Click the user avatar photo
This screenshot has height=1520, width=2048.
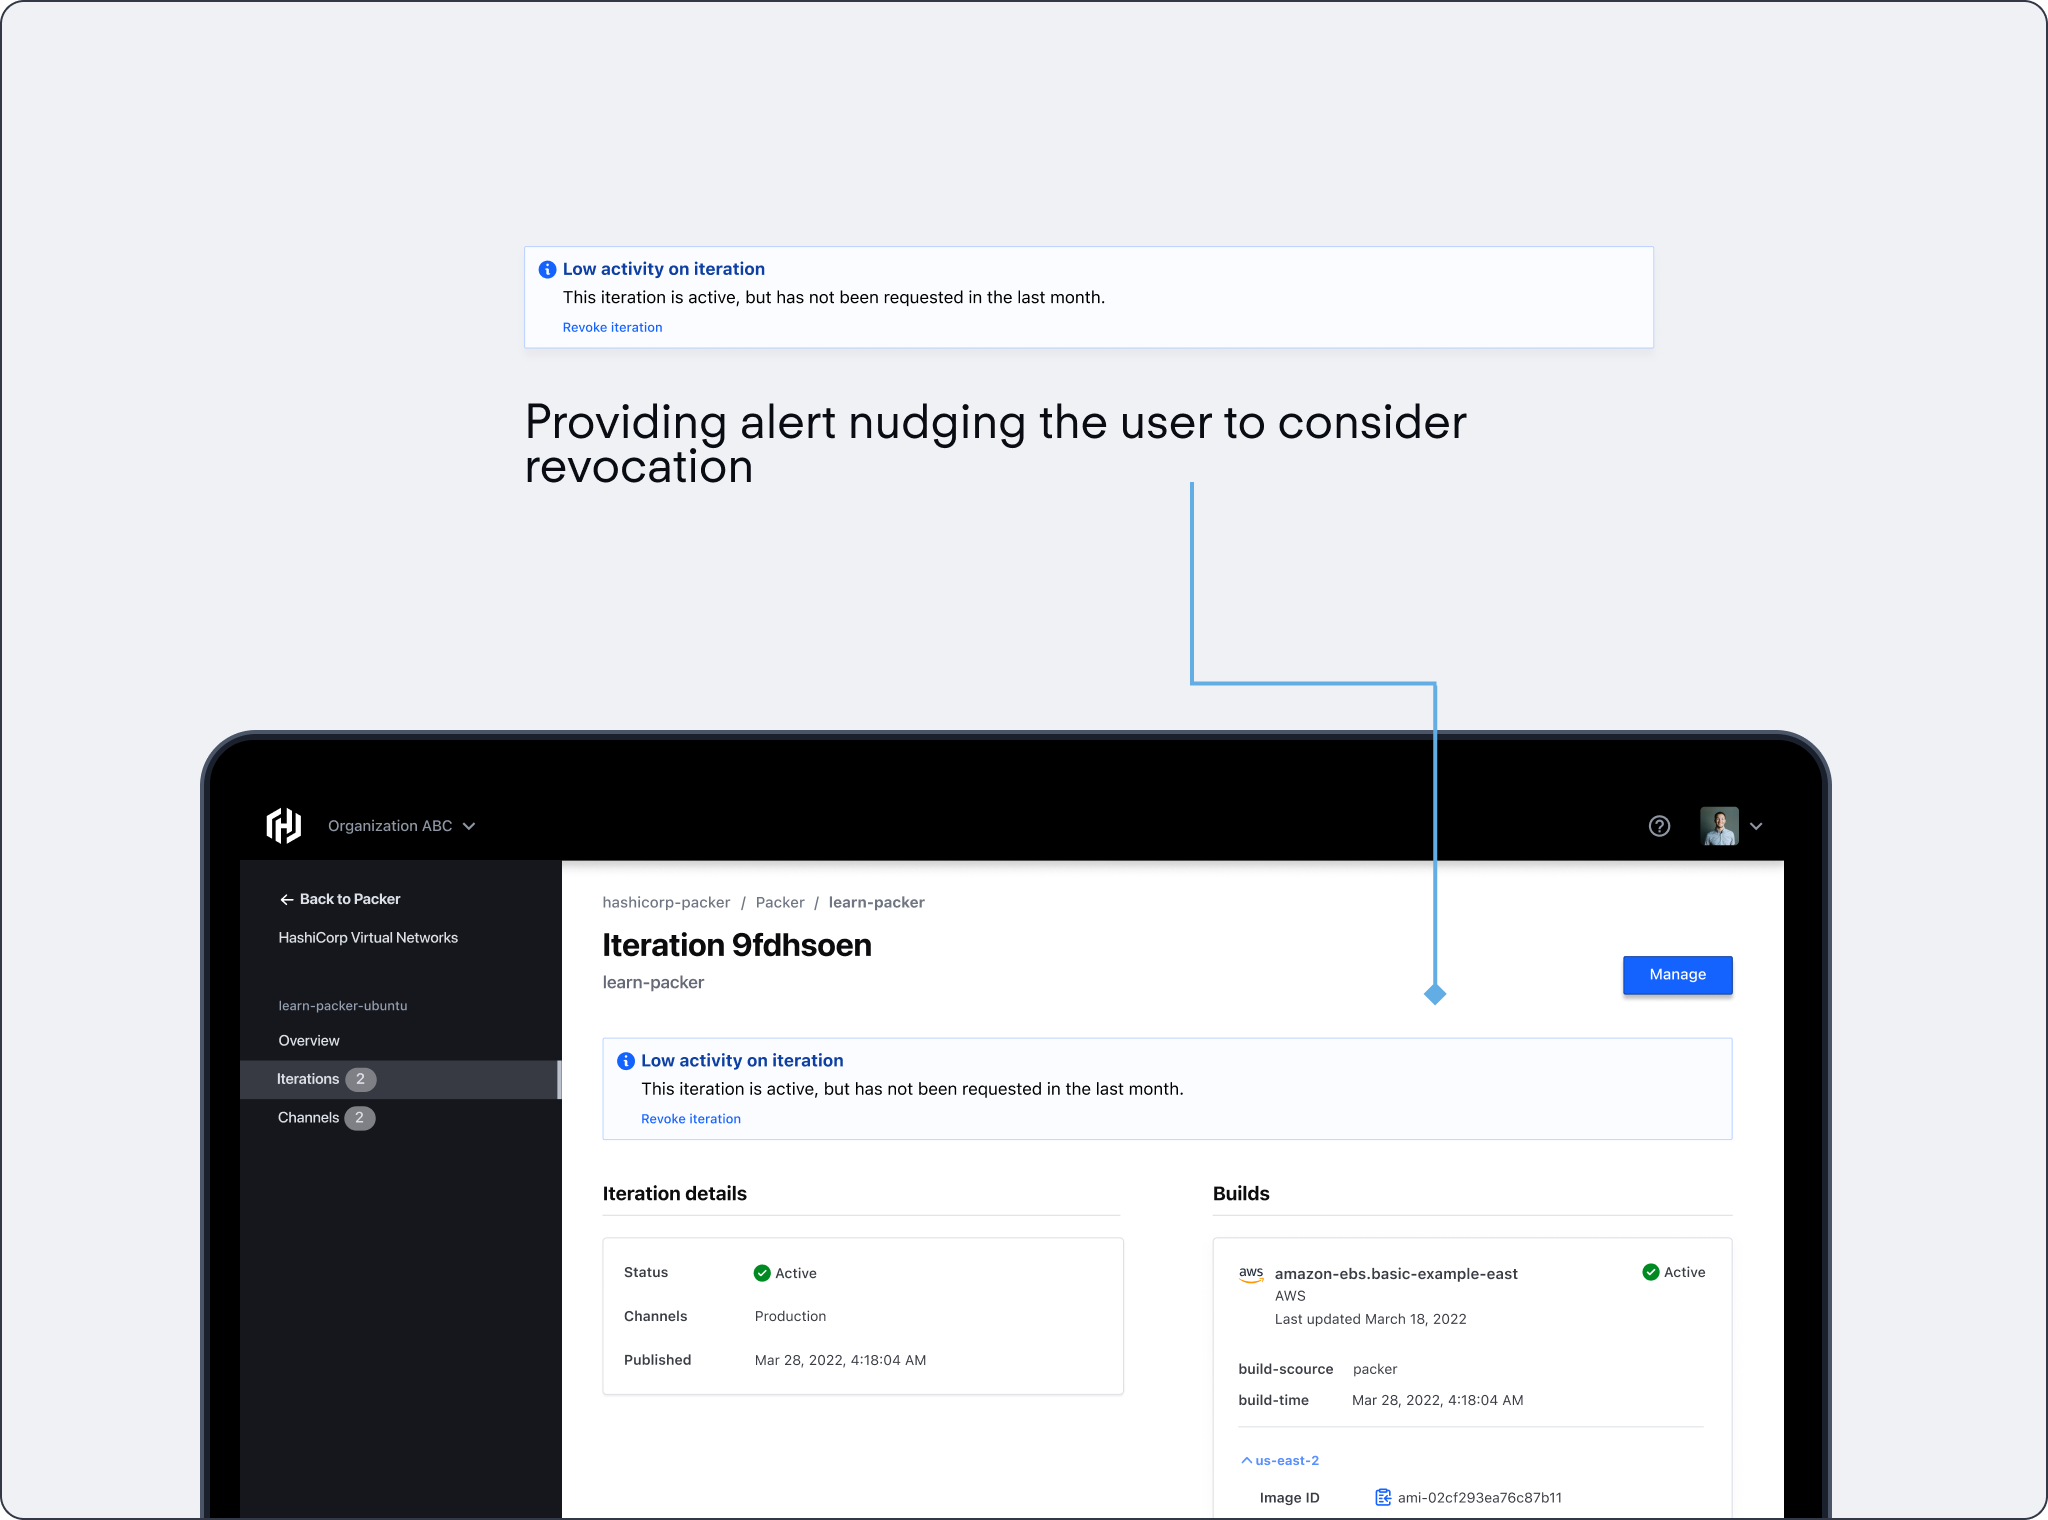[x=1719, y=826]
